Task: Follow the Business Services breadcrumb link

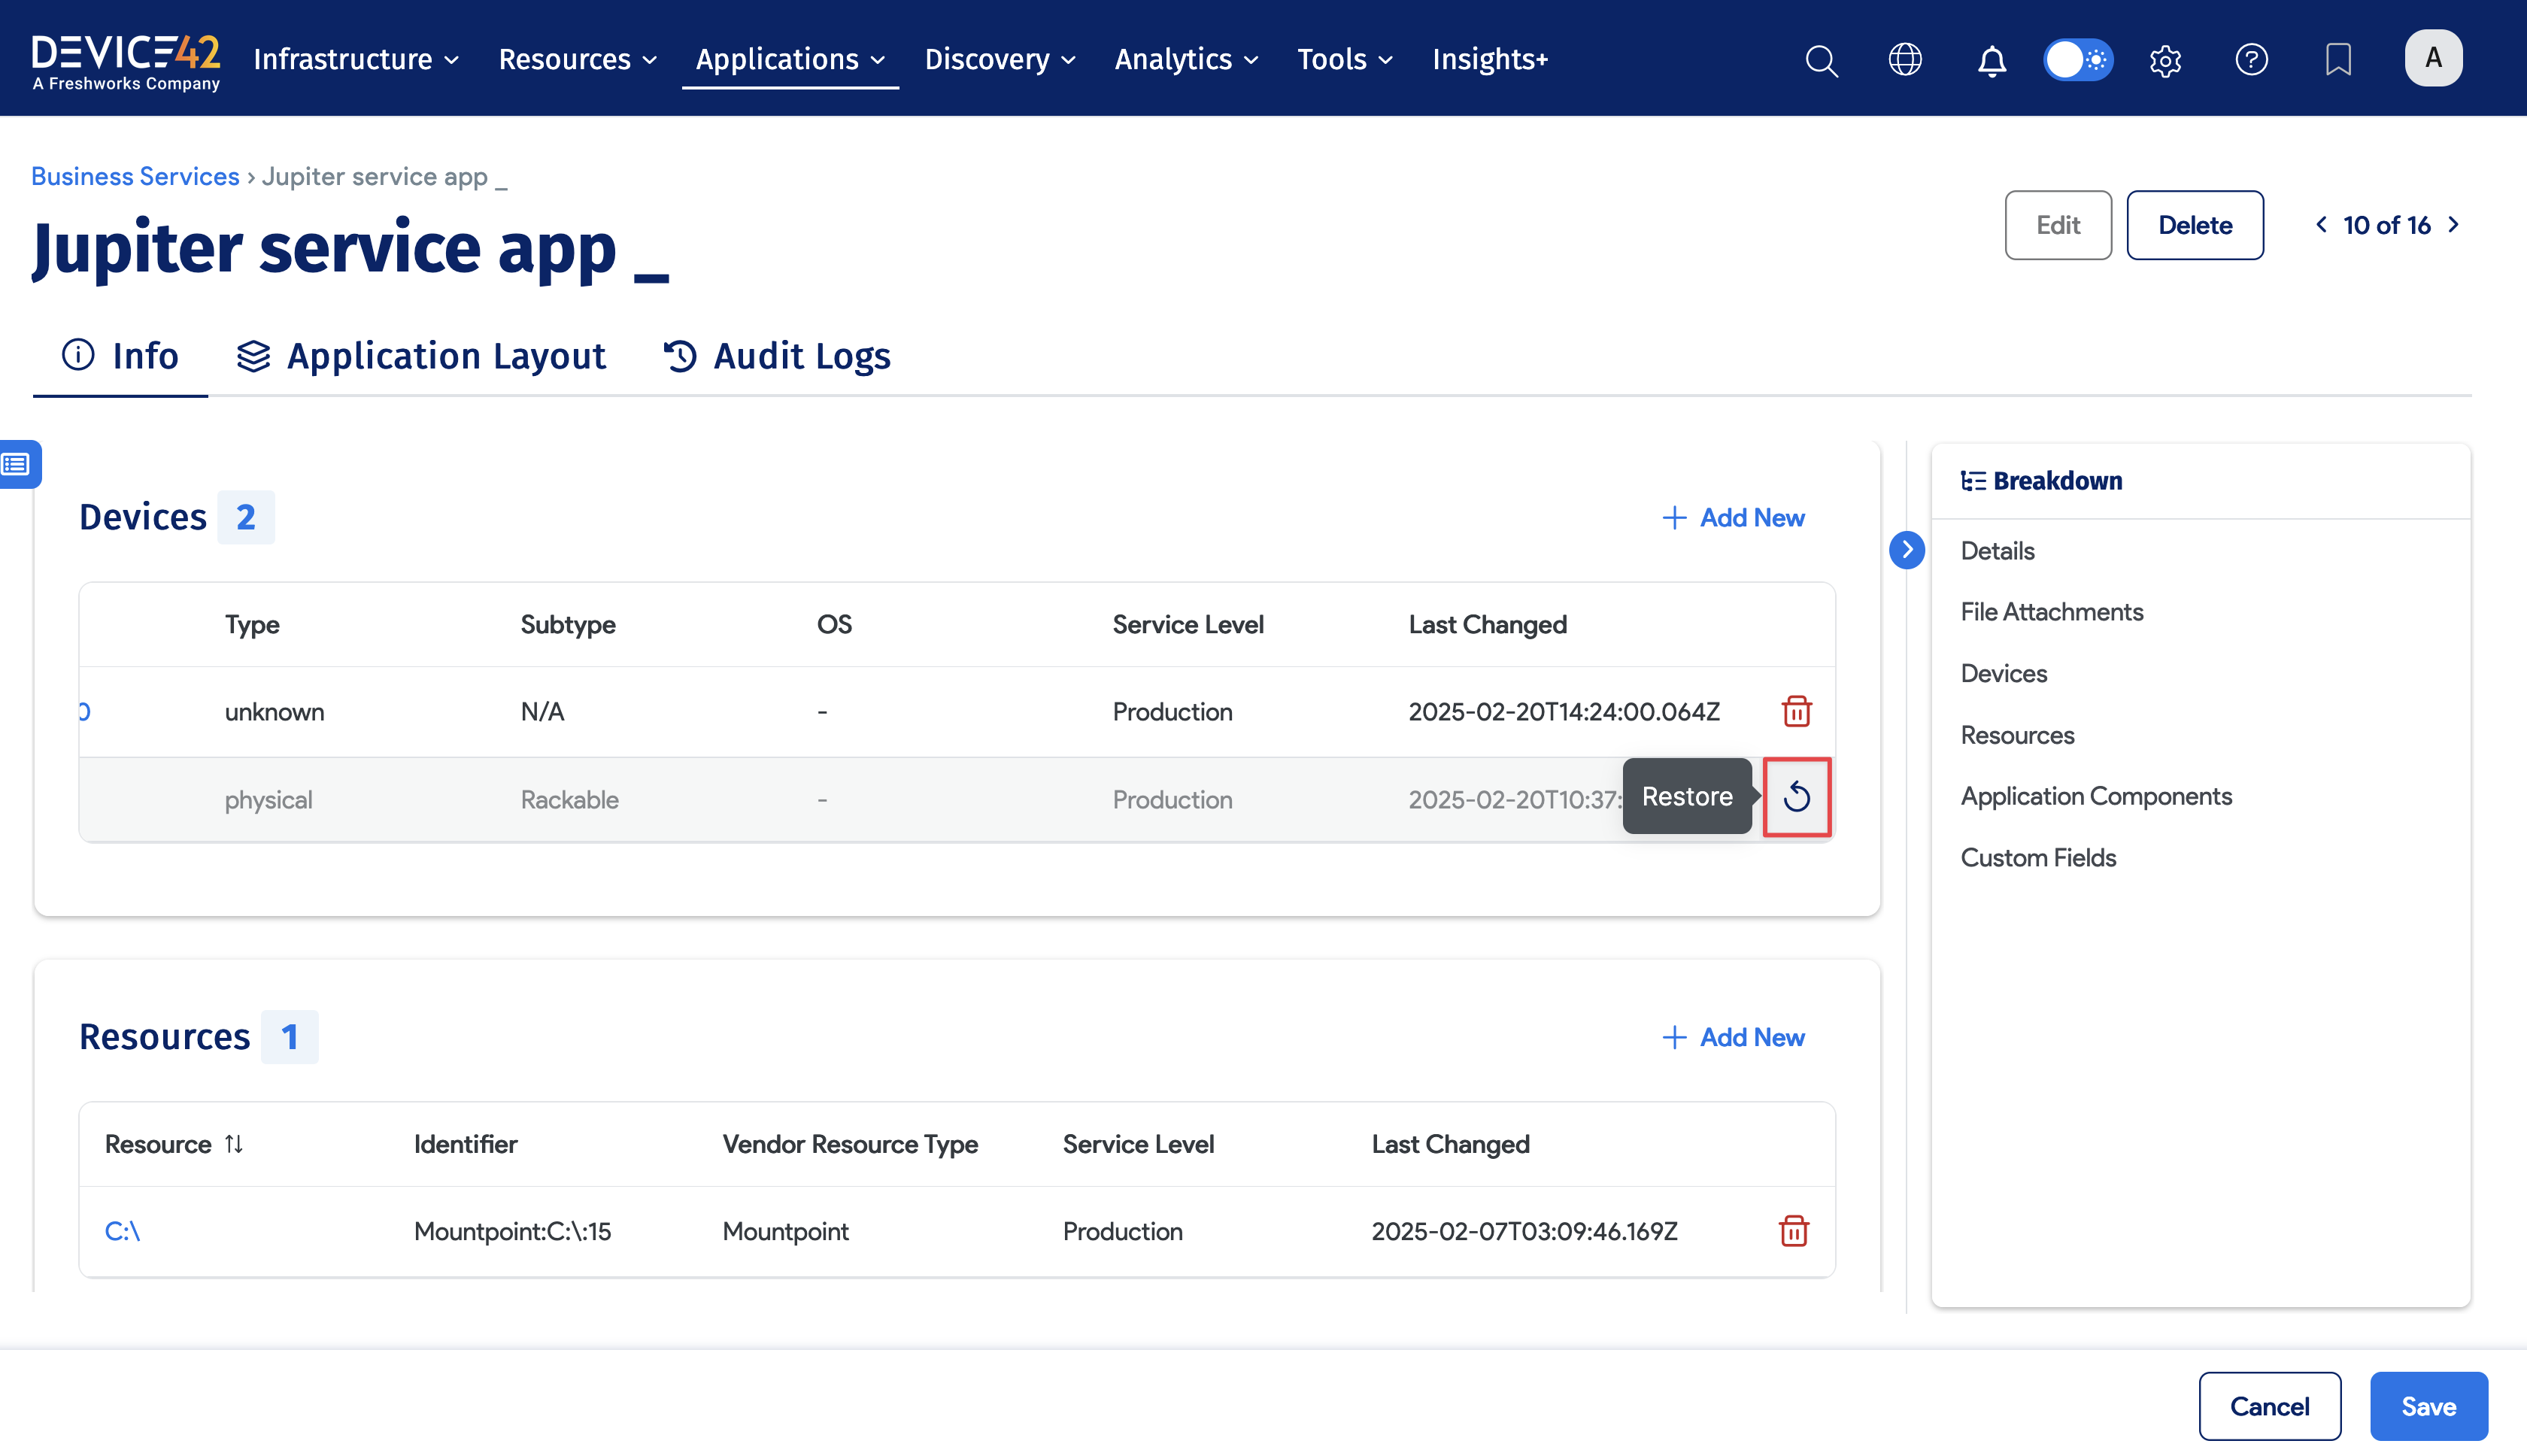Action: pyautogui.click(x=135, y=177)
